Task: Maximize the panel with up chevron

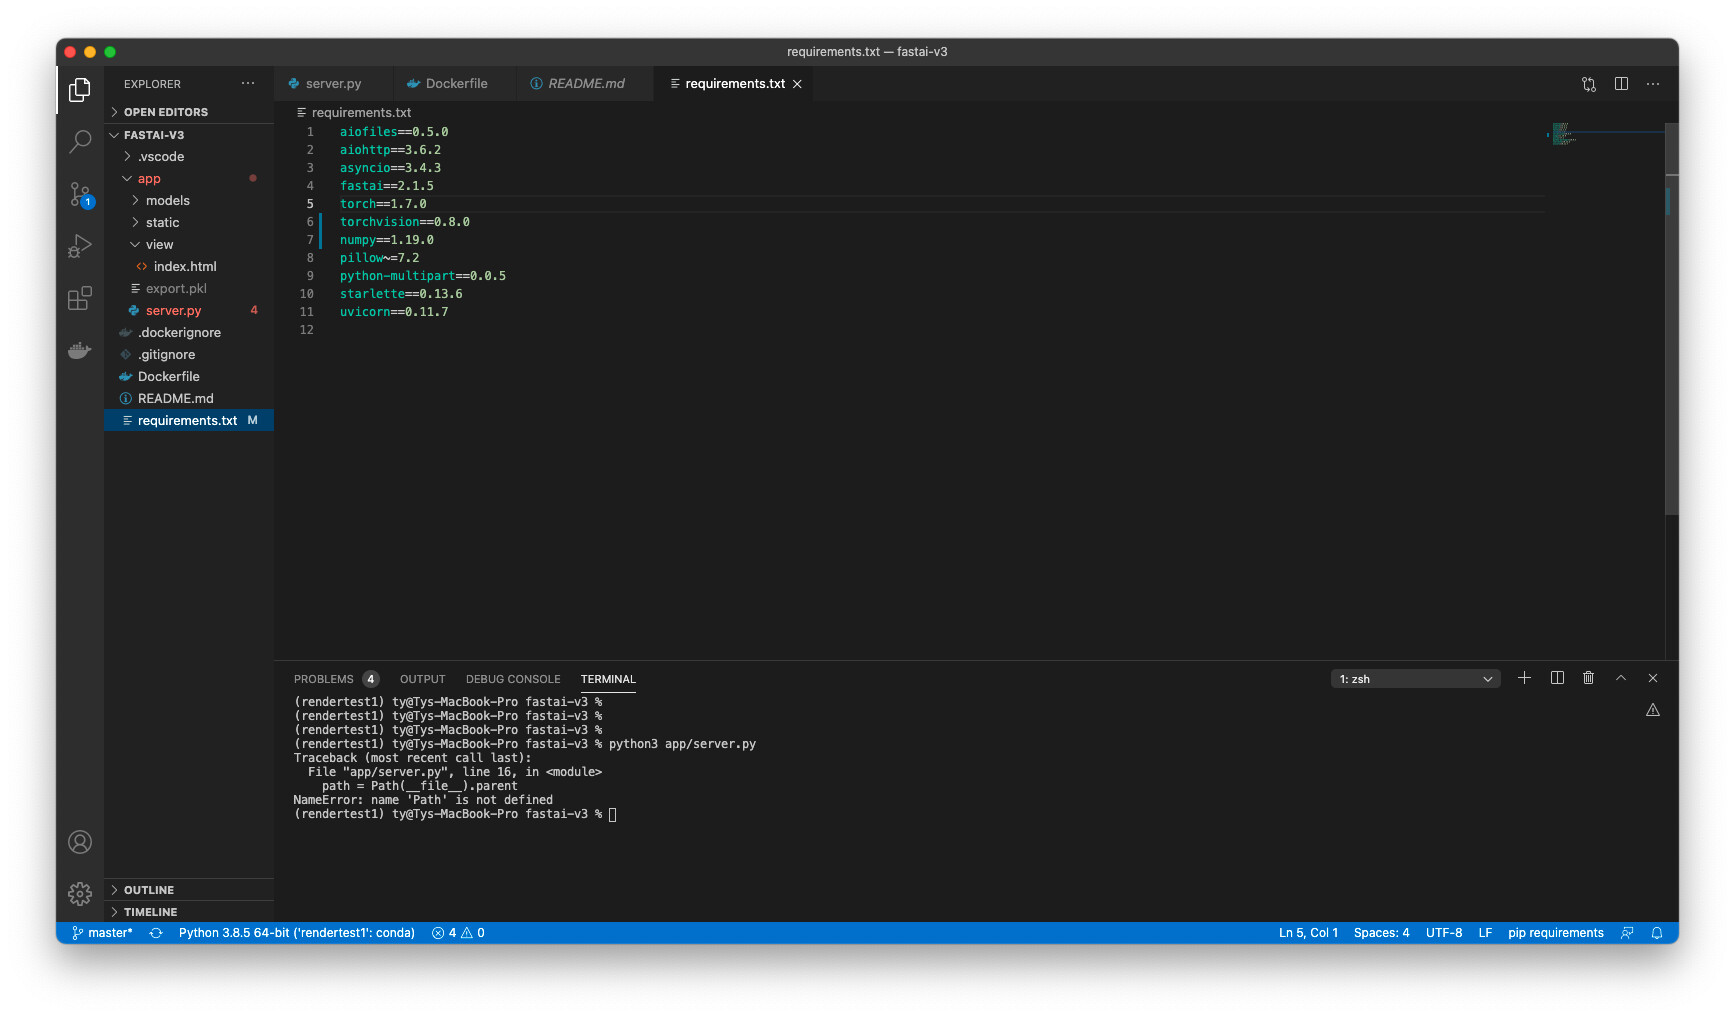Action: point(1621,678)
